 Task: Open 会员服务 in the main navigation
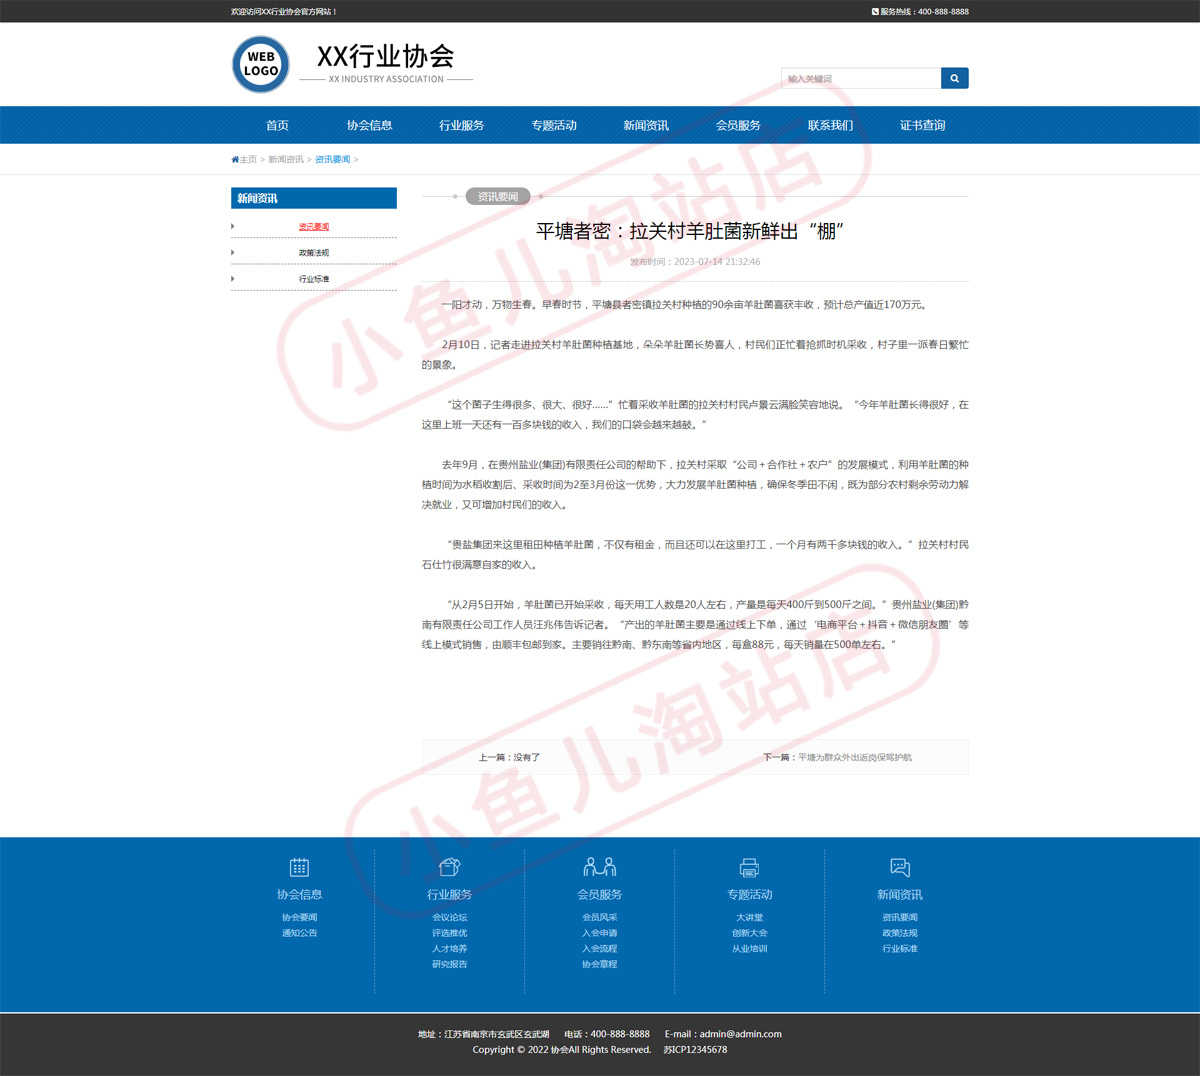click(x=738, y=125)
